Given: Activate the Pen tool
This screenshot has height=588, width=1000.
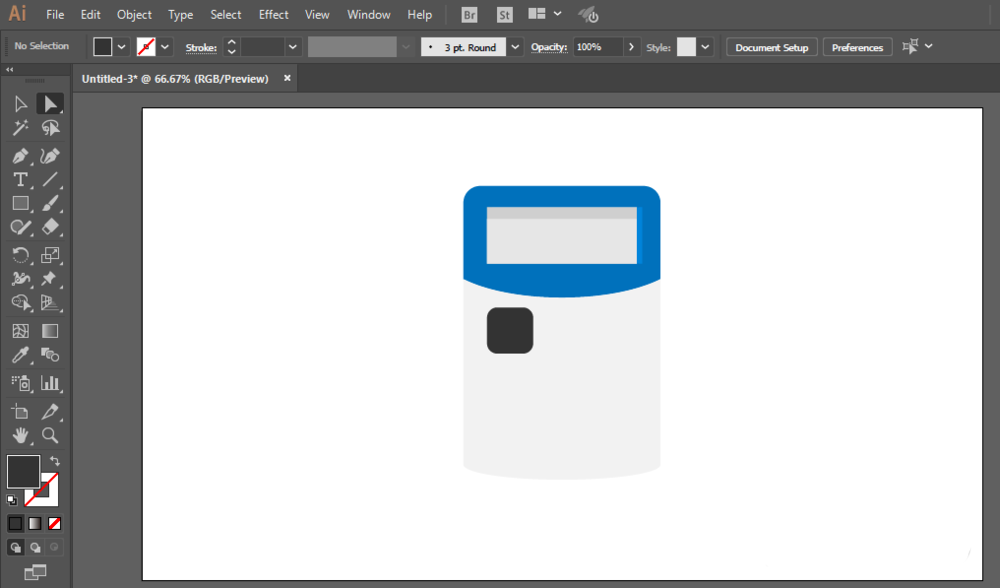Looking at the screenshot, I should [x=20, y=156].
